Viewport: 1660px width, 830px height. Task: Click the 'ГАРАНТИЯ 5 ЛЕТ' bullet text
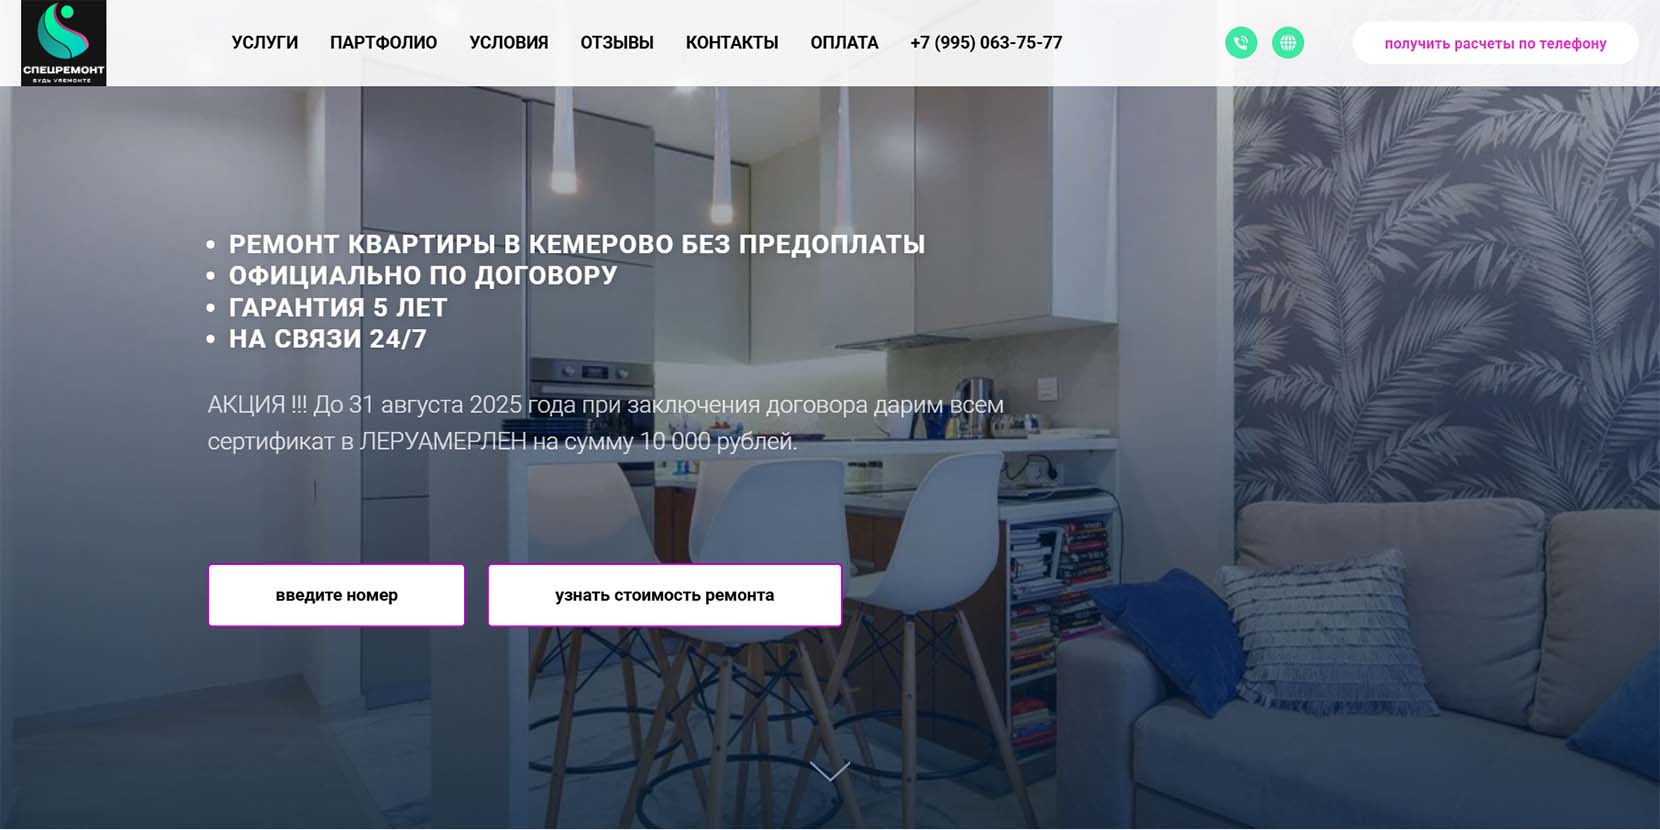coord(338,308)
